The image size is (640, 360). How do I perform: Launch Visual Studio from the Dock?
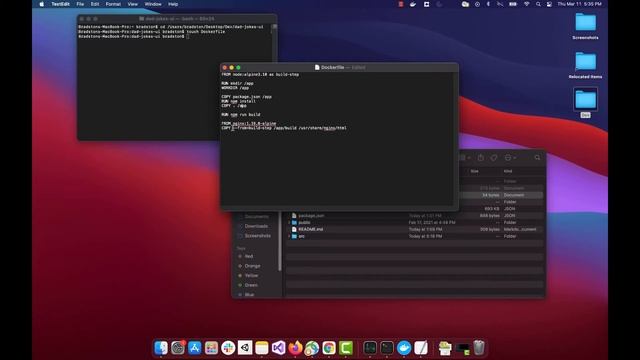tap(279, 348)
